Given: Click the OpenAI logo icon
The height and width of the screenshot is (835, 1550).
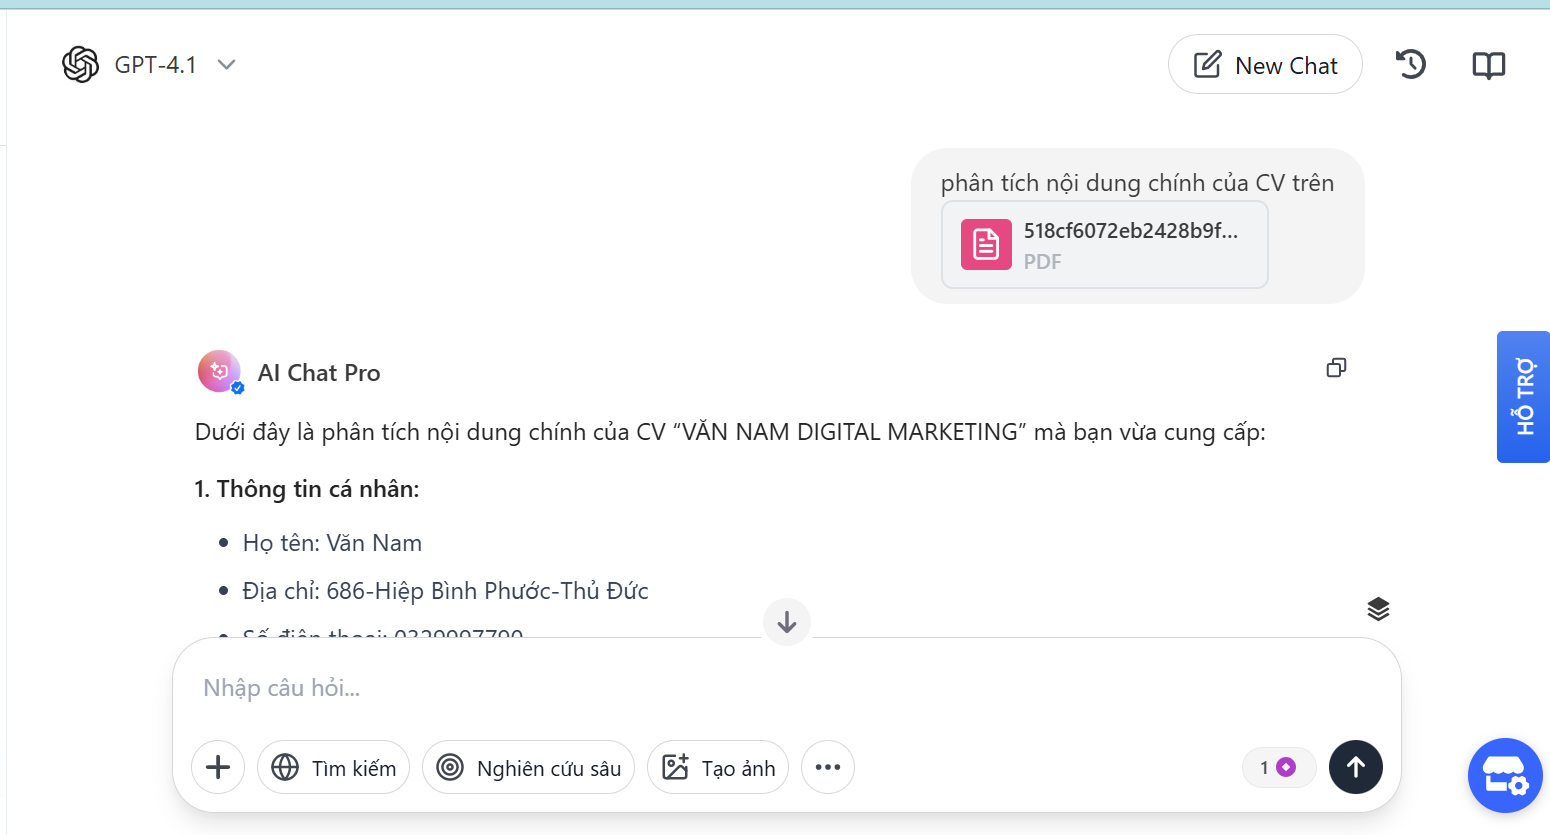Looking at the screenshot, I should (80, 65).
